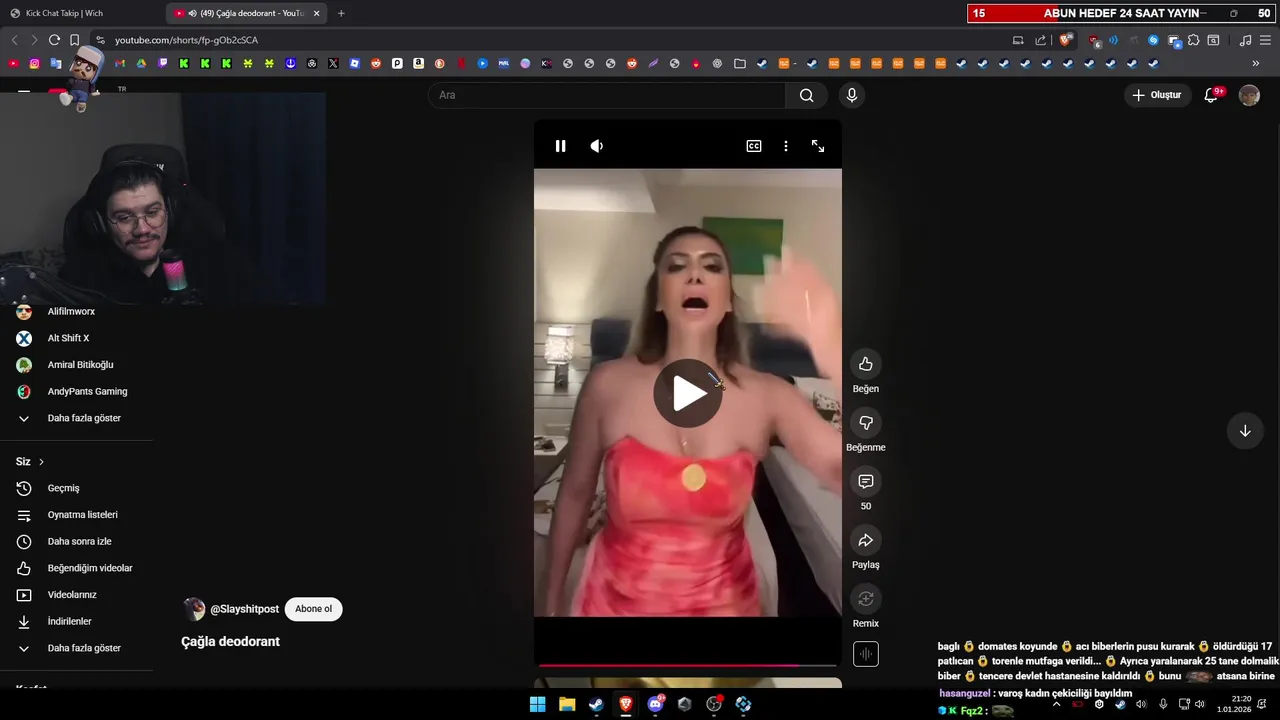This screenshot has height=720, width=1280.
Task: Show more bookmarks with double chevron
Action: point(1255,63)
